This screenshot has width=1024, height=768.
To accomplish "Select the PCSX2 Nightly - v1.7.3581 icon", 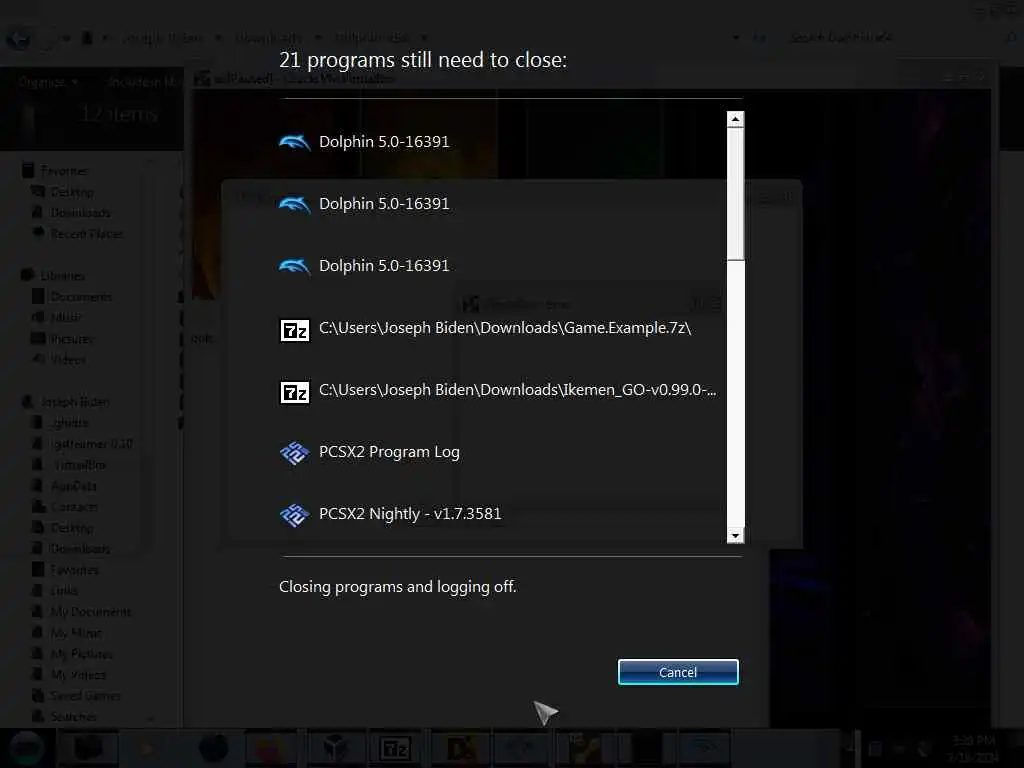I will point(295,515).
